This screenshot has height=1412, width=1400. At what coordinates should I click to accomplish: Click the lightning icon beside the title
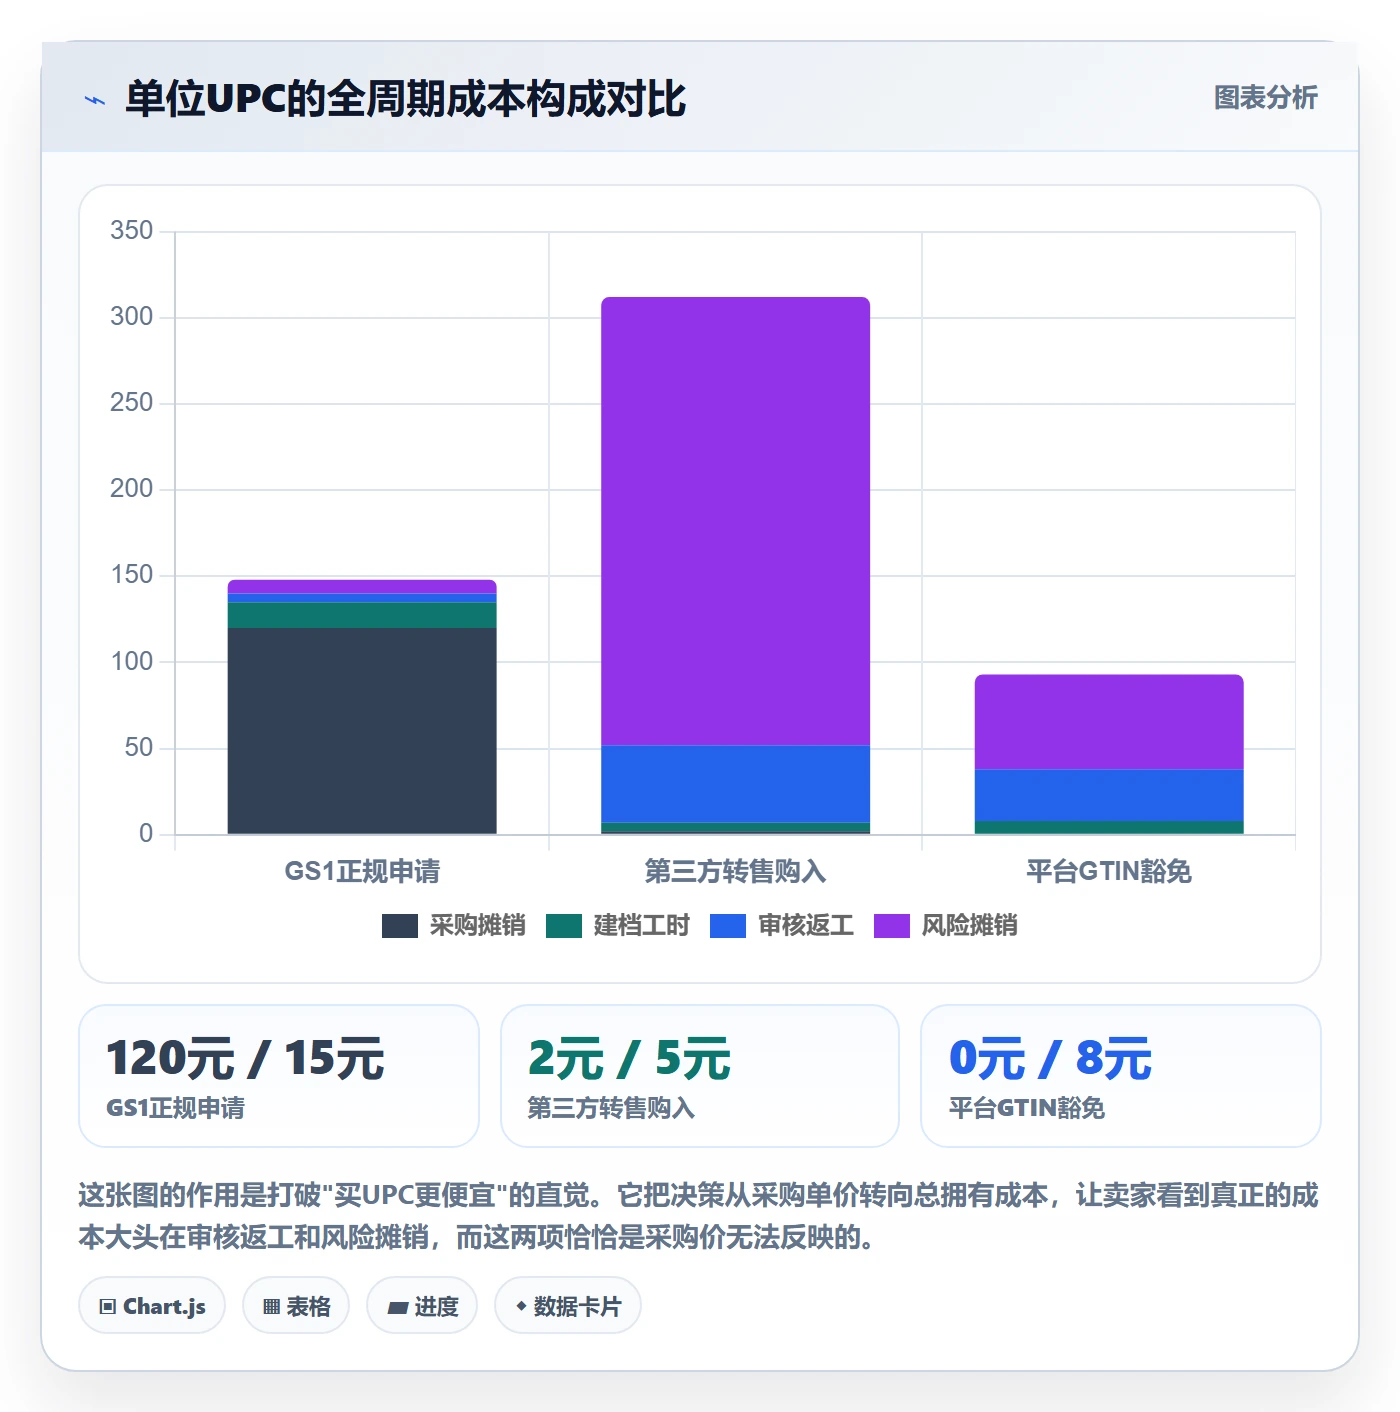tap(95, 100)
